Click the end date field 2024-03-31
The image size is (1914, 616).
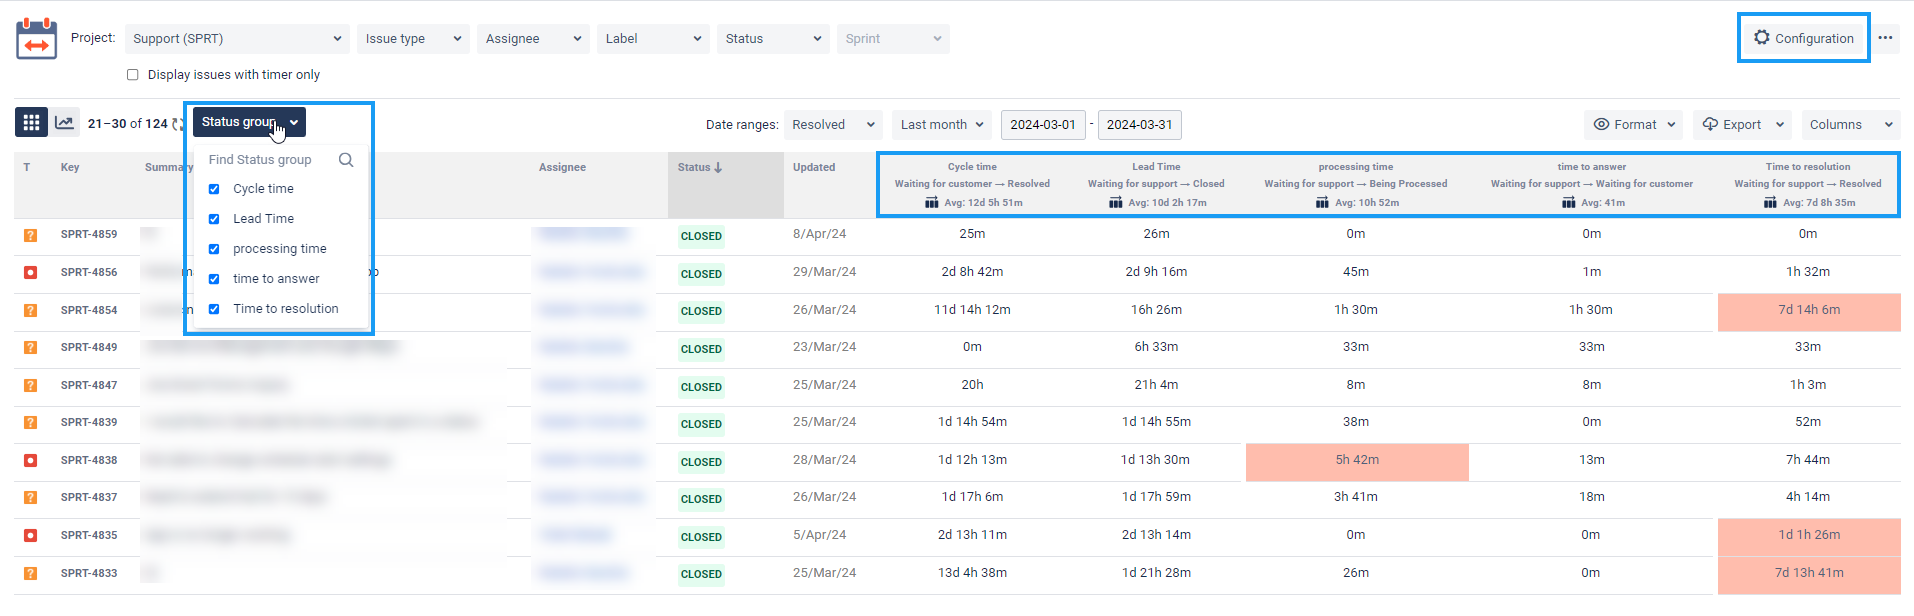click(1140, 125)
